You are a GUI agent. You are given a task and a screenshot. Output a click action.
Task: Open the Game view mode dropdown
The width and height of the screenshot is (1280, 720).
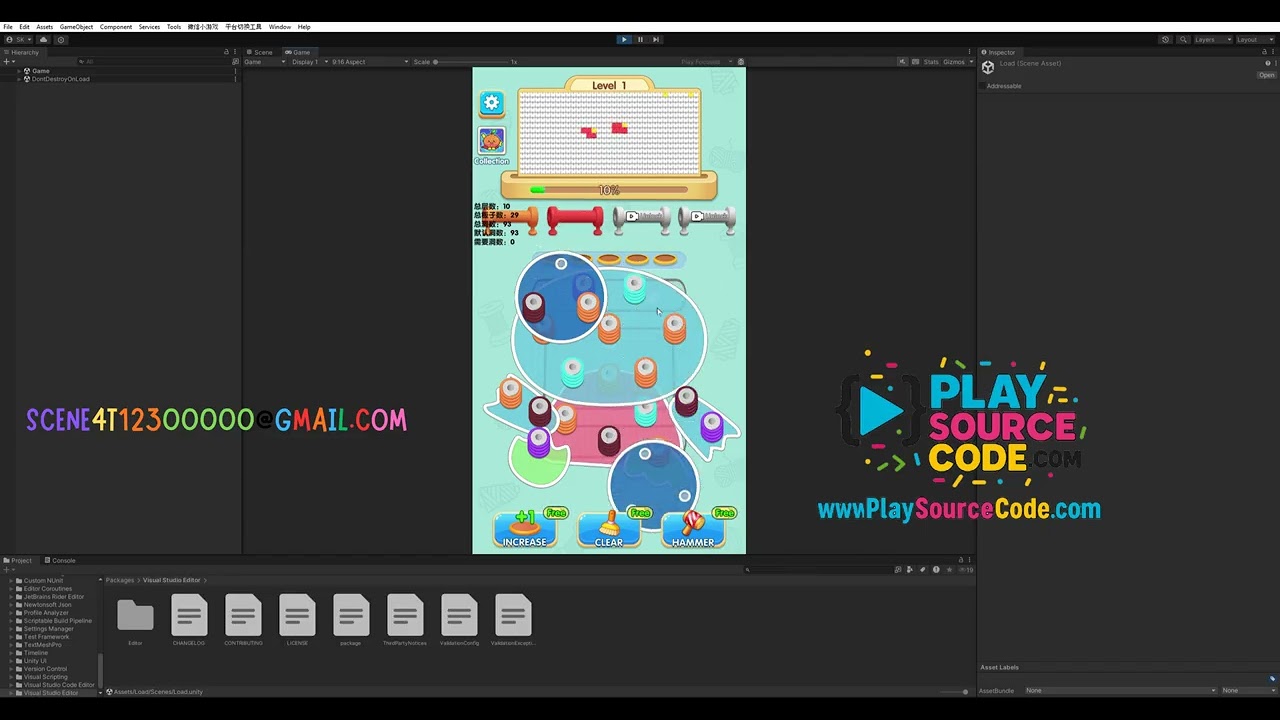click(x=265, y=62)
